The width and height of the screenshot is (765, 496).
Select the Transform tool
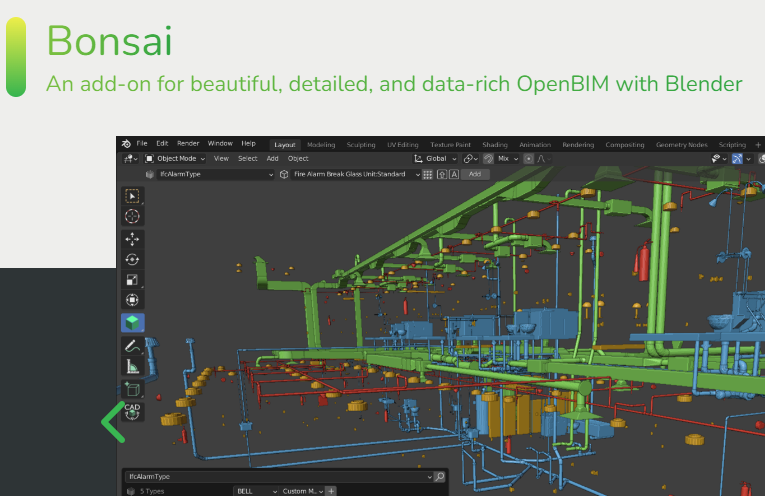coord(132,300)
